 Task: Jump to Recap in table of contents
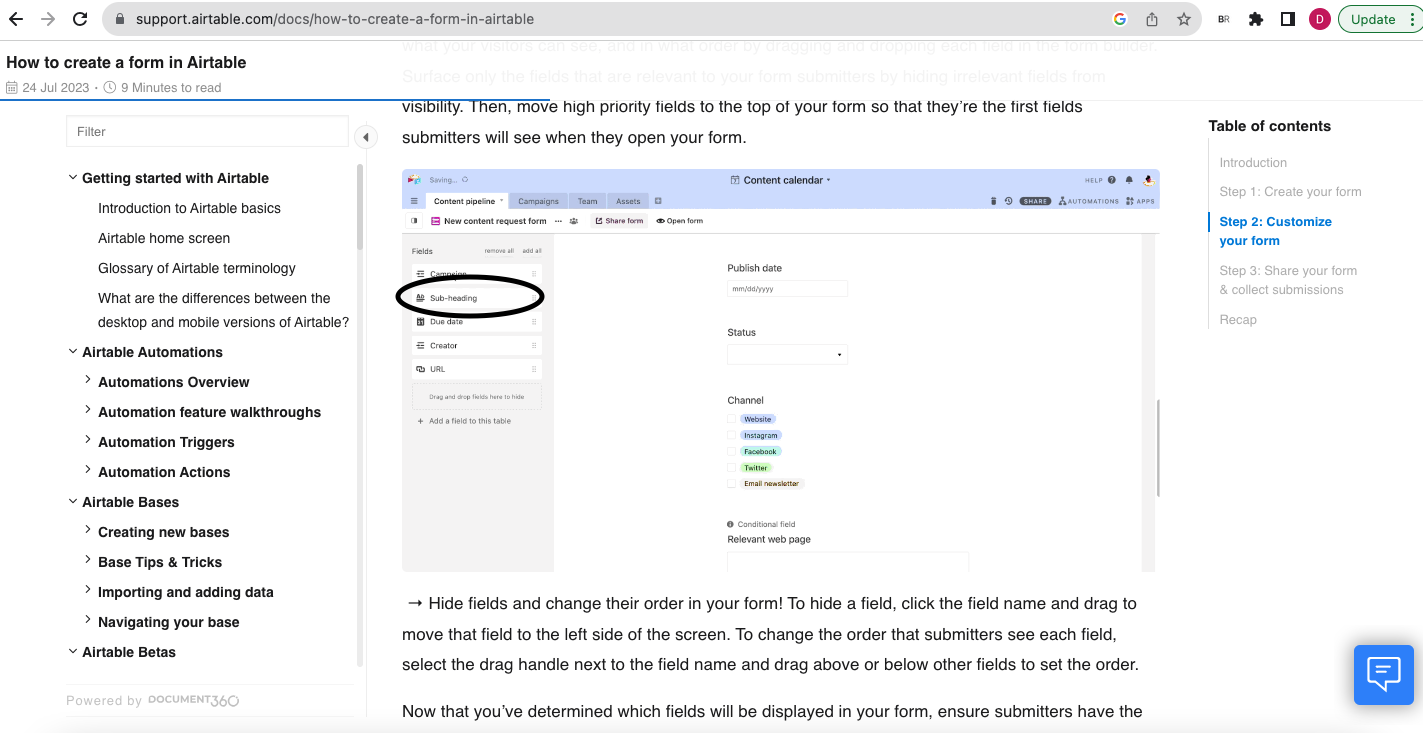point(1238,320)
